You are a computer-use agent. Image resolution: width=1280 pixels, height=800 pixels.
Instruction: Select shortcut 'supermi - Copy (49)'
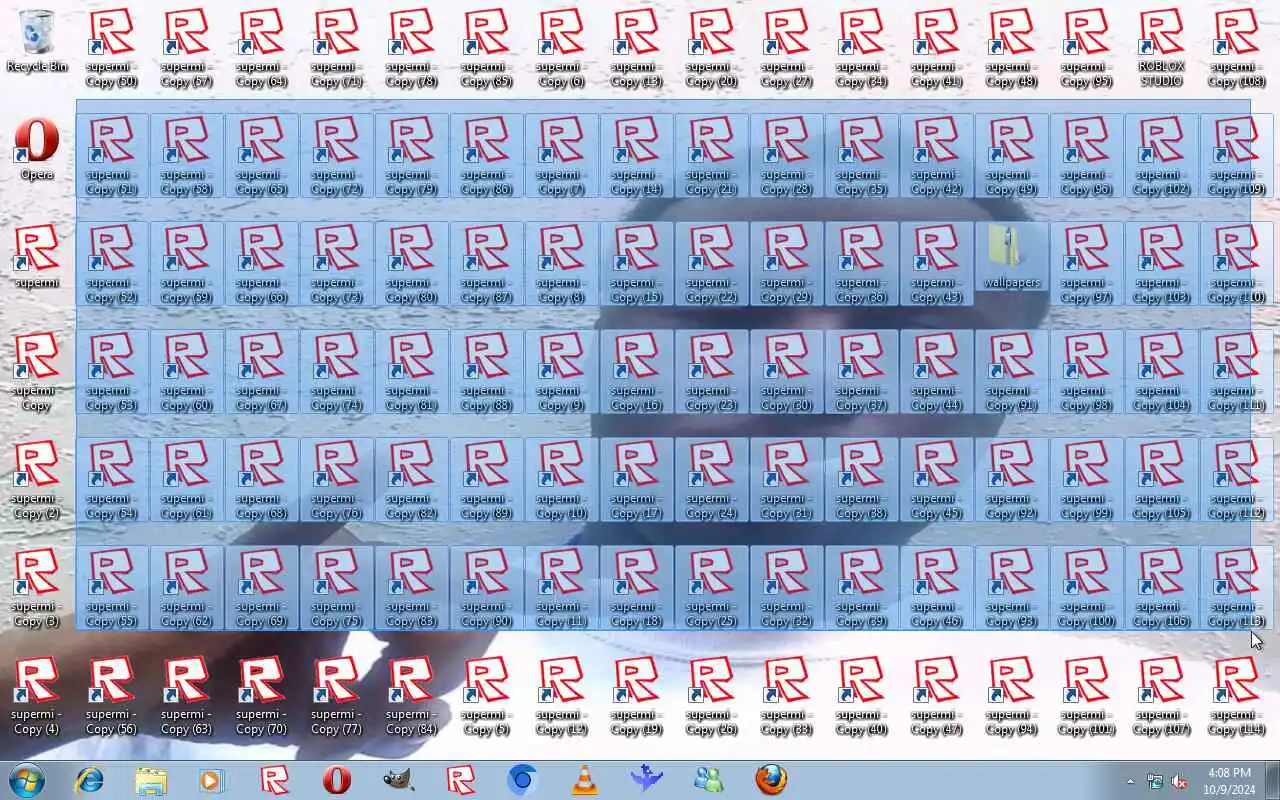click(x=1012, y=156)
